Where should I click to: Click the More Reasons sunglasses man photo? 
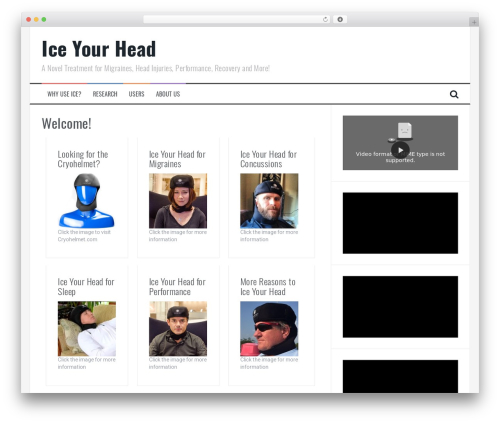[269, 329]
